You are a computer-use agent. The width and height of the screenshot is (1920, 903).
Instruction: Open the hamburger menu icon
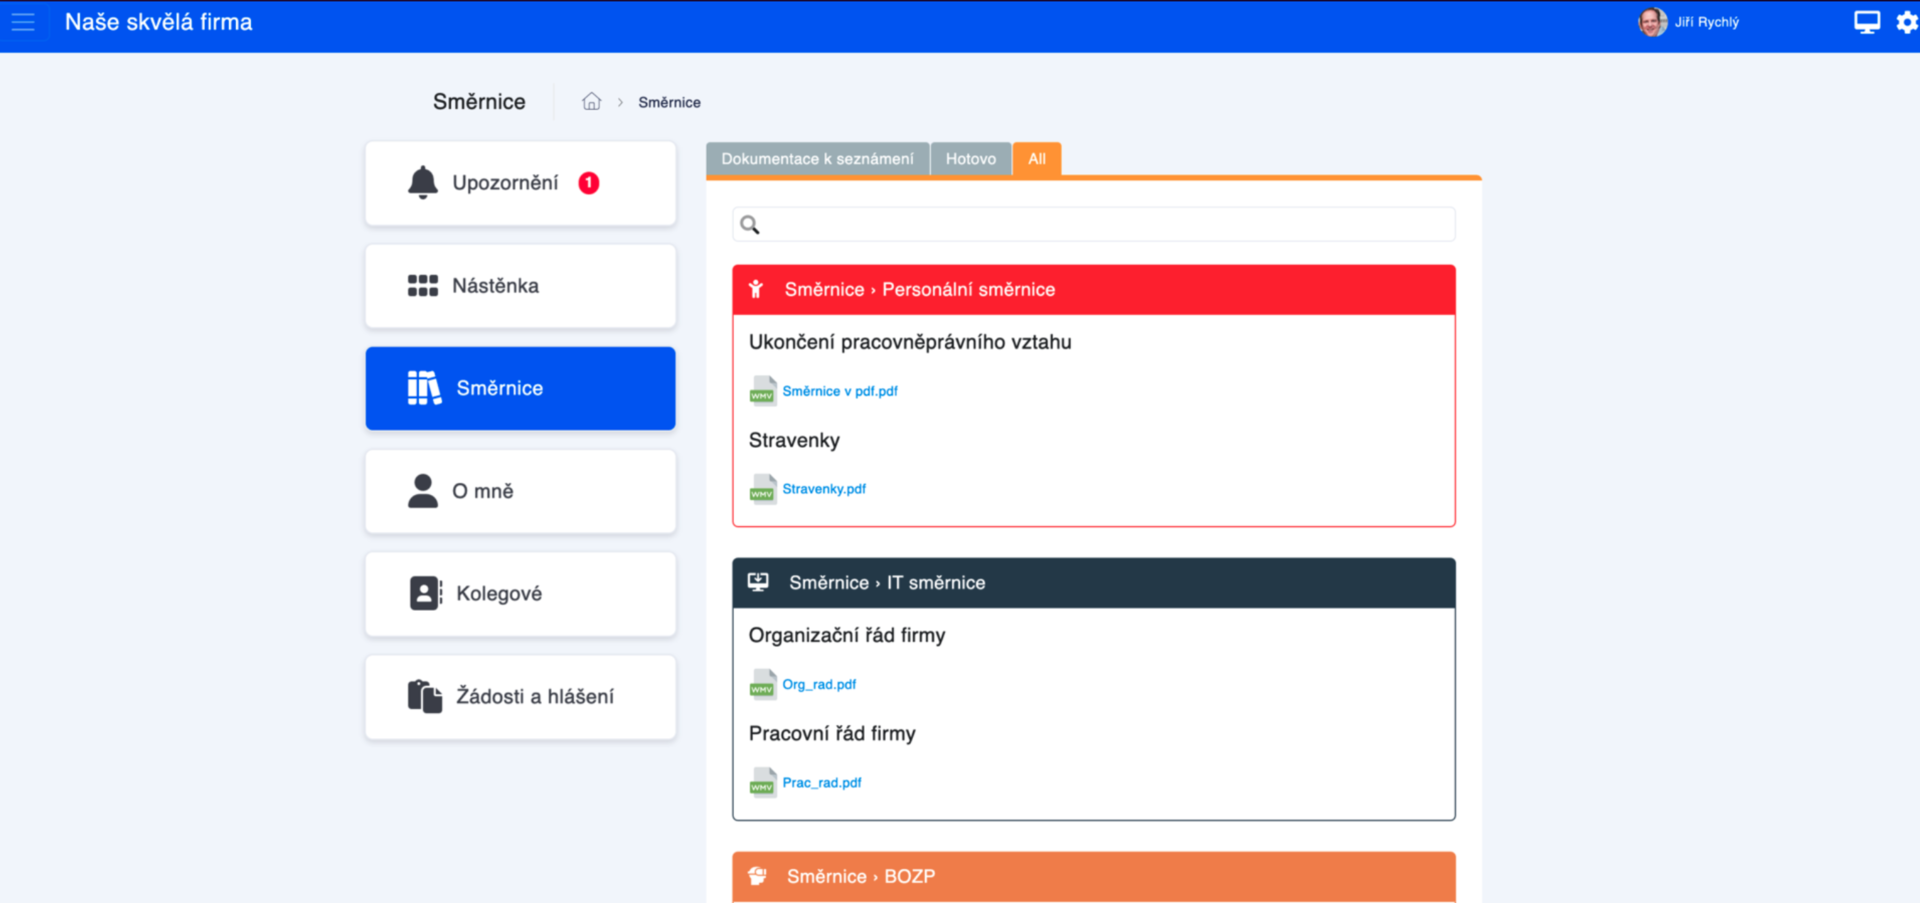23,22
